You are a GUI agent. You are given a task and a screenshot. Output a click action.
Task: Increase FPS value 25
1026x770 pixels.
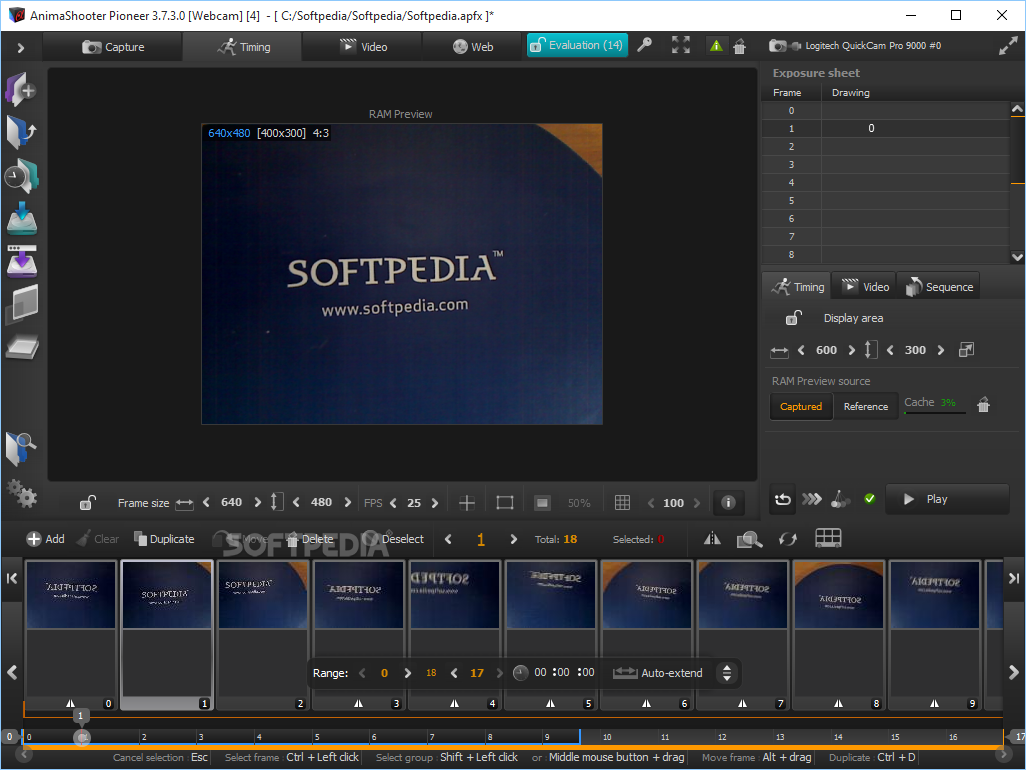click(x=434, y=503)
